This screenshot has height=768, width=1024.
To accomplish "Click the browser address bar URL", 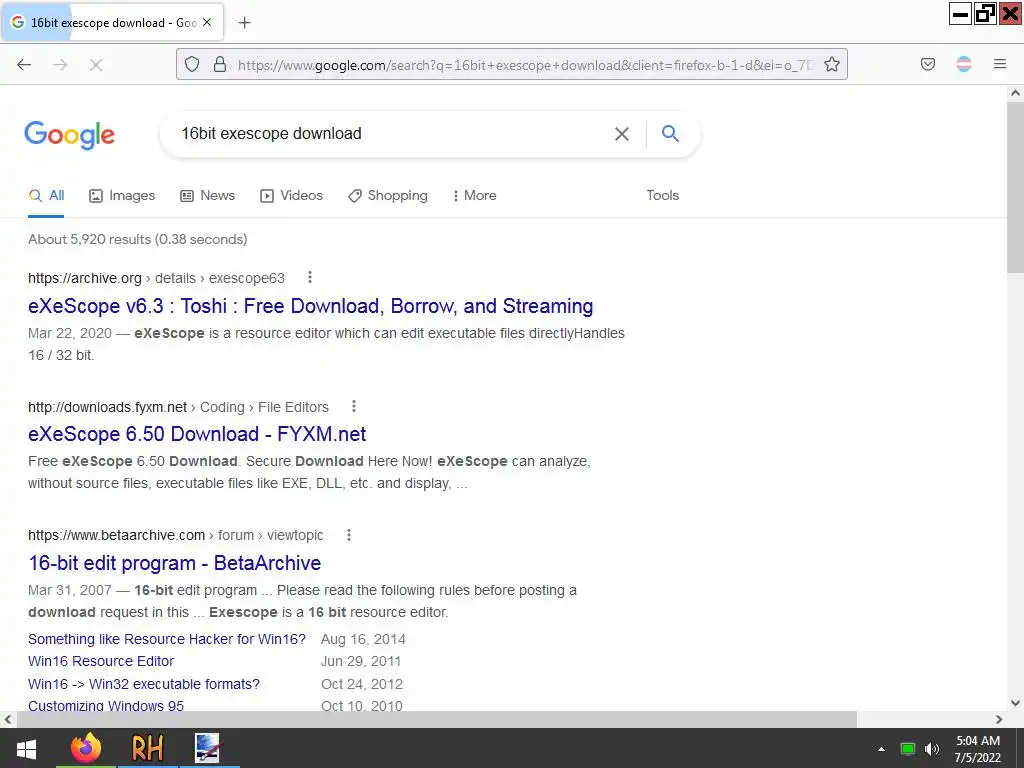I will pyautogui.click(x=526, y=65).
